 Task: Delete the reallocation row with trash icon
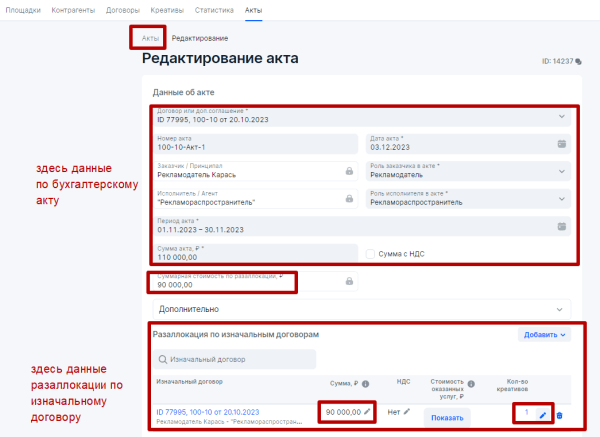pos(559,416)
